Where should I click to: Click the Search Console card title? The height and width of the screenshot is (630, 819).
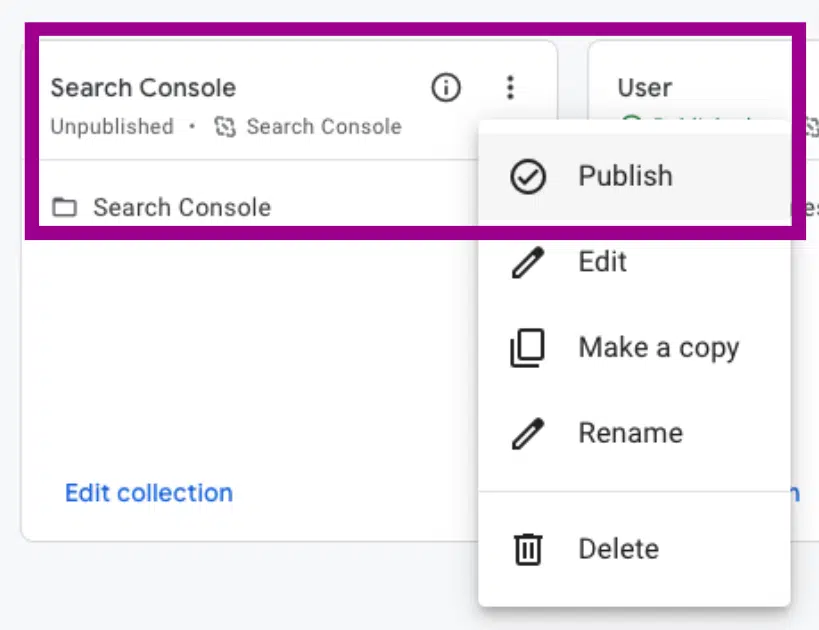point(143,88)
